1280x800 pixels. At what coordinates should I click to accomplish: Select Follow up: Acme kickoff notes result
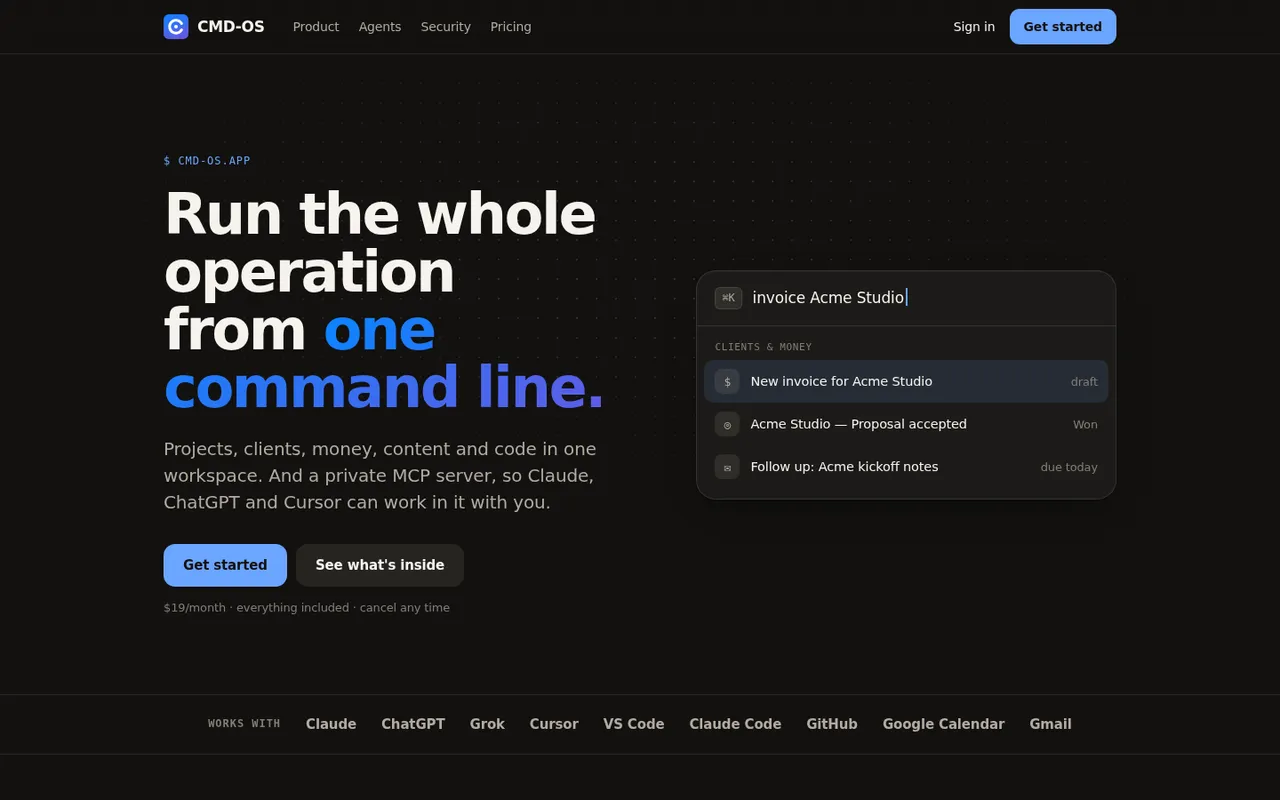[x=906, y=467]
